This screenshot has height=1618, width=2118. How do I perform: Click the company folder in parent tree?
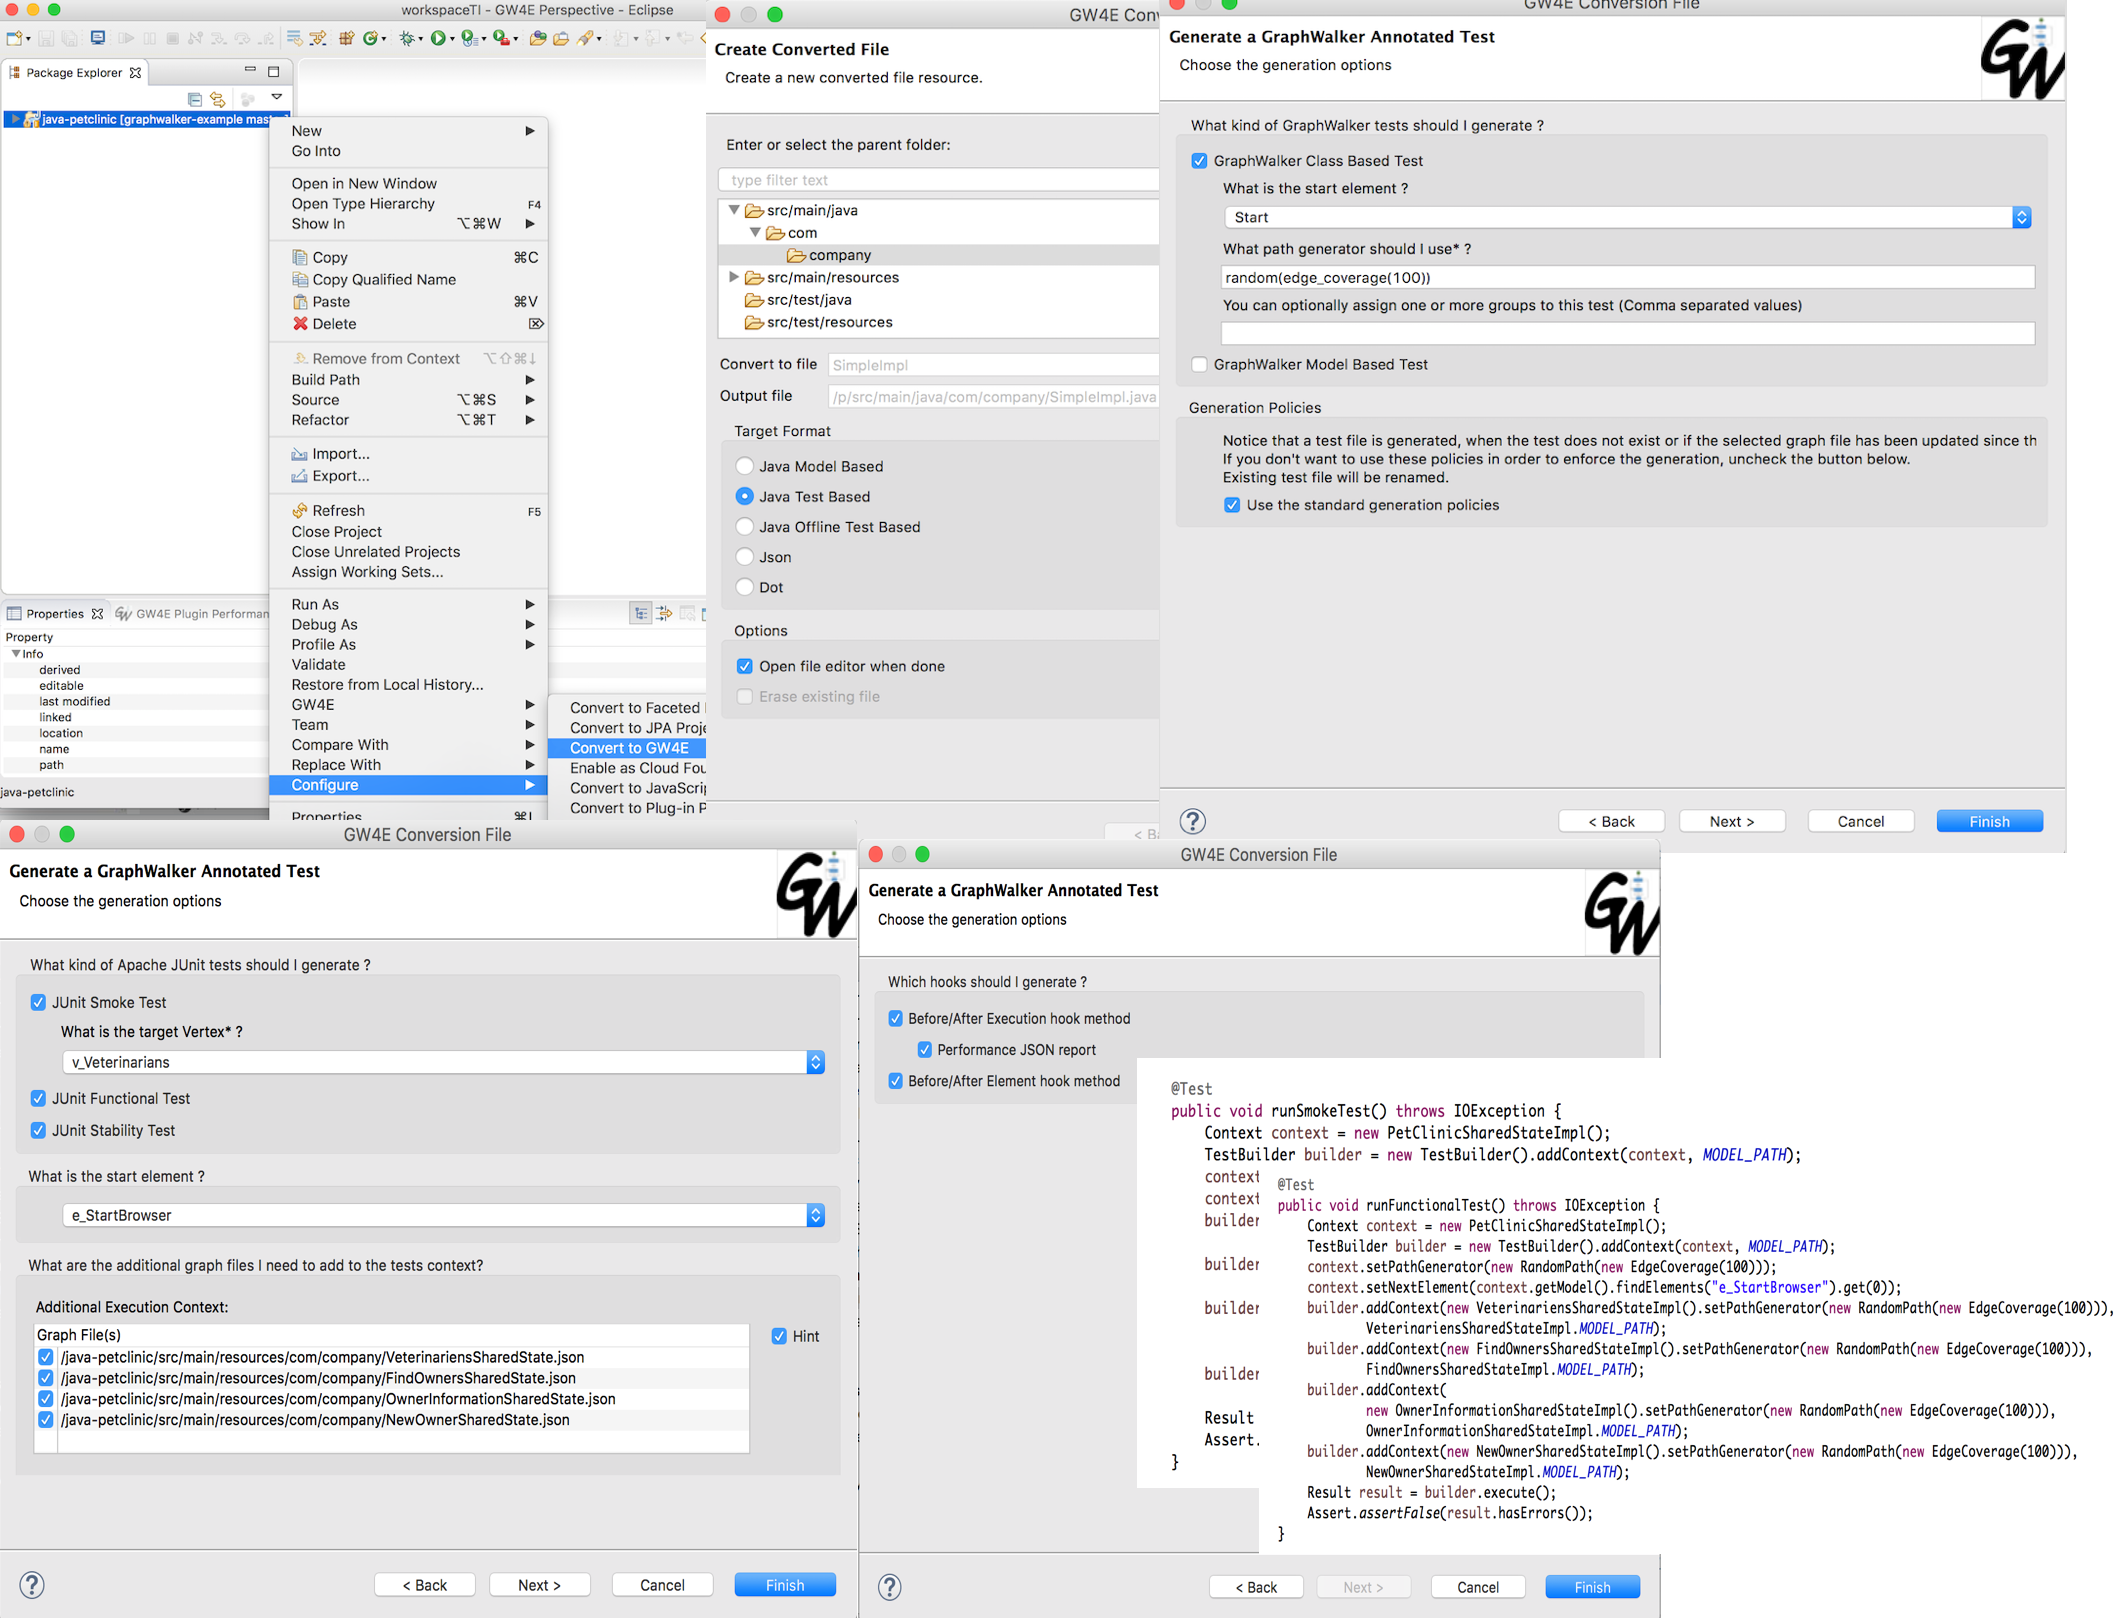click(x=829, y=255)
